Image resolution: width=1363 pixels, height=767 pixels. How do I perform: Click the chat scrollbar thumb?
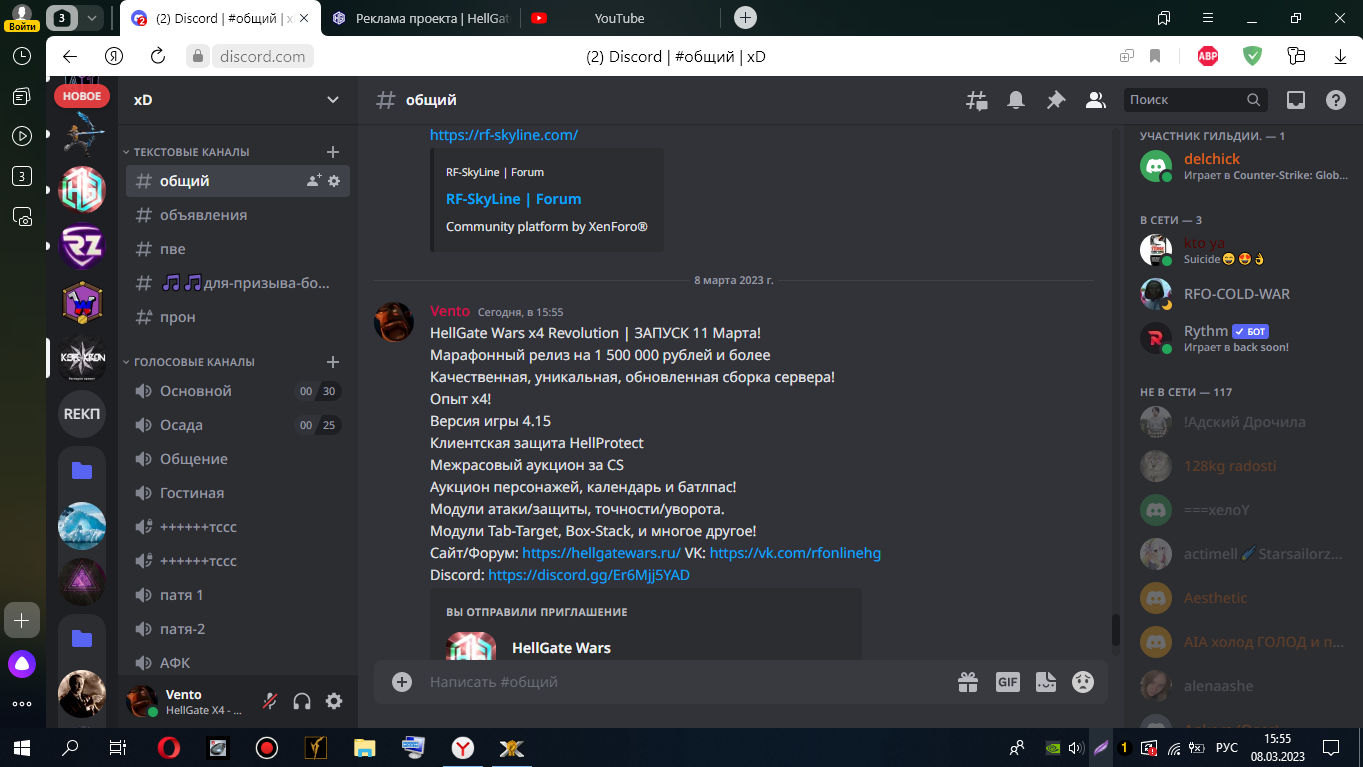[1116, 629]
